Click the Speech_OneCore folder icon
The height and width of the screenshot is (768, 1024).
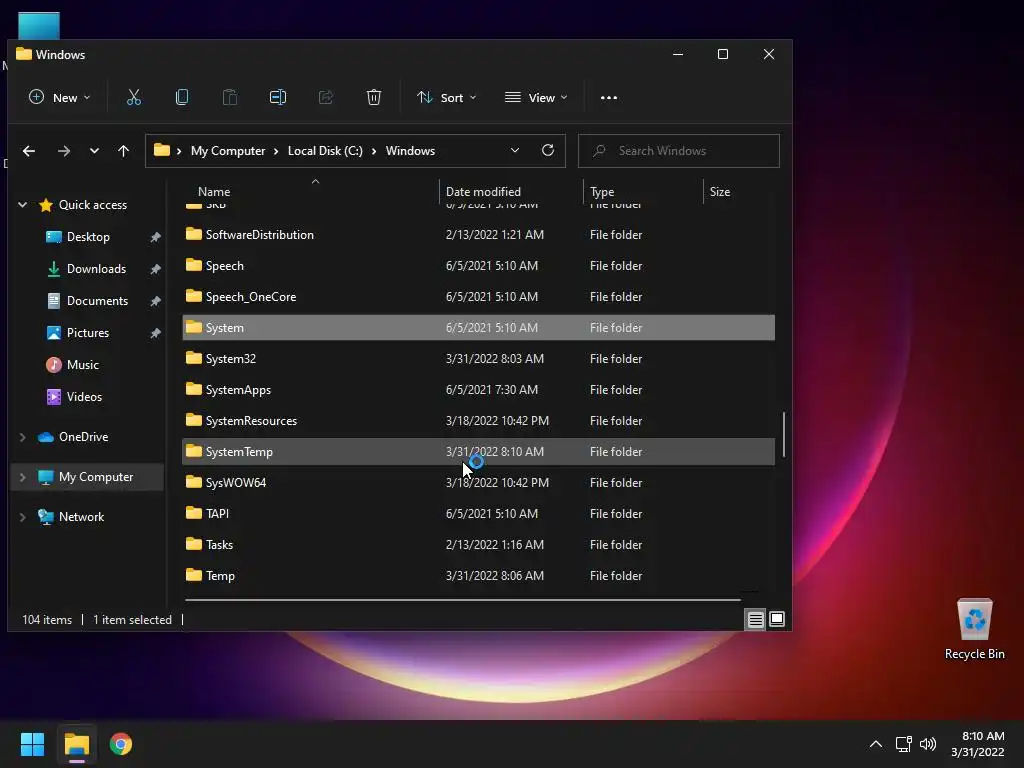point(193,296)
